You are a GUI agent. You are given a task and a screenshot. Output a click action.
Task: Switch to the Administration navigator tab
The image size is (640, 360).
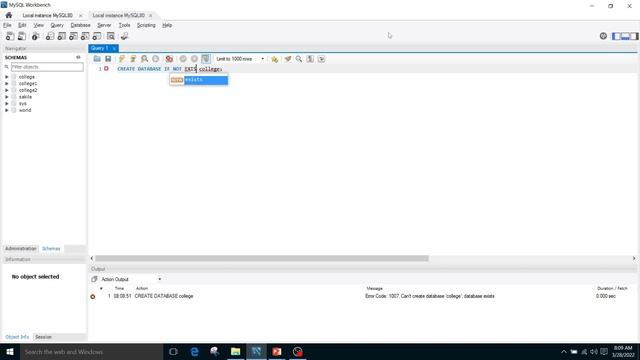click(20, 249)
